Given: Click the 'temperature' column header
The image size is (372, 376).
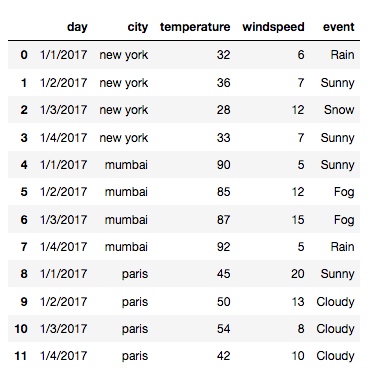Looking at the screenshot, I should pyautogui.click(x=195, y=27).
